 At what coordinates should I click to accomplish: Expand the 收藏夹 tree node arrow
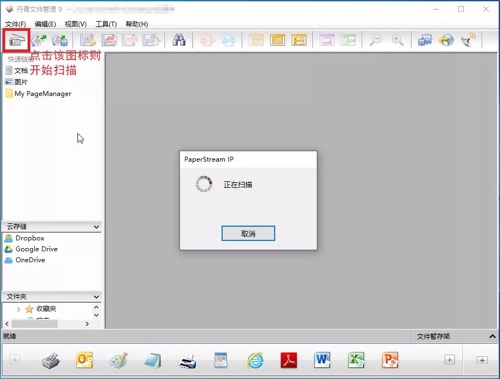click(18, 309)
